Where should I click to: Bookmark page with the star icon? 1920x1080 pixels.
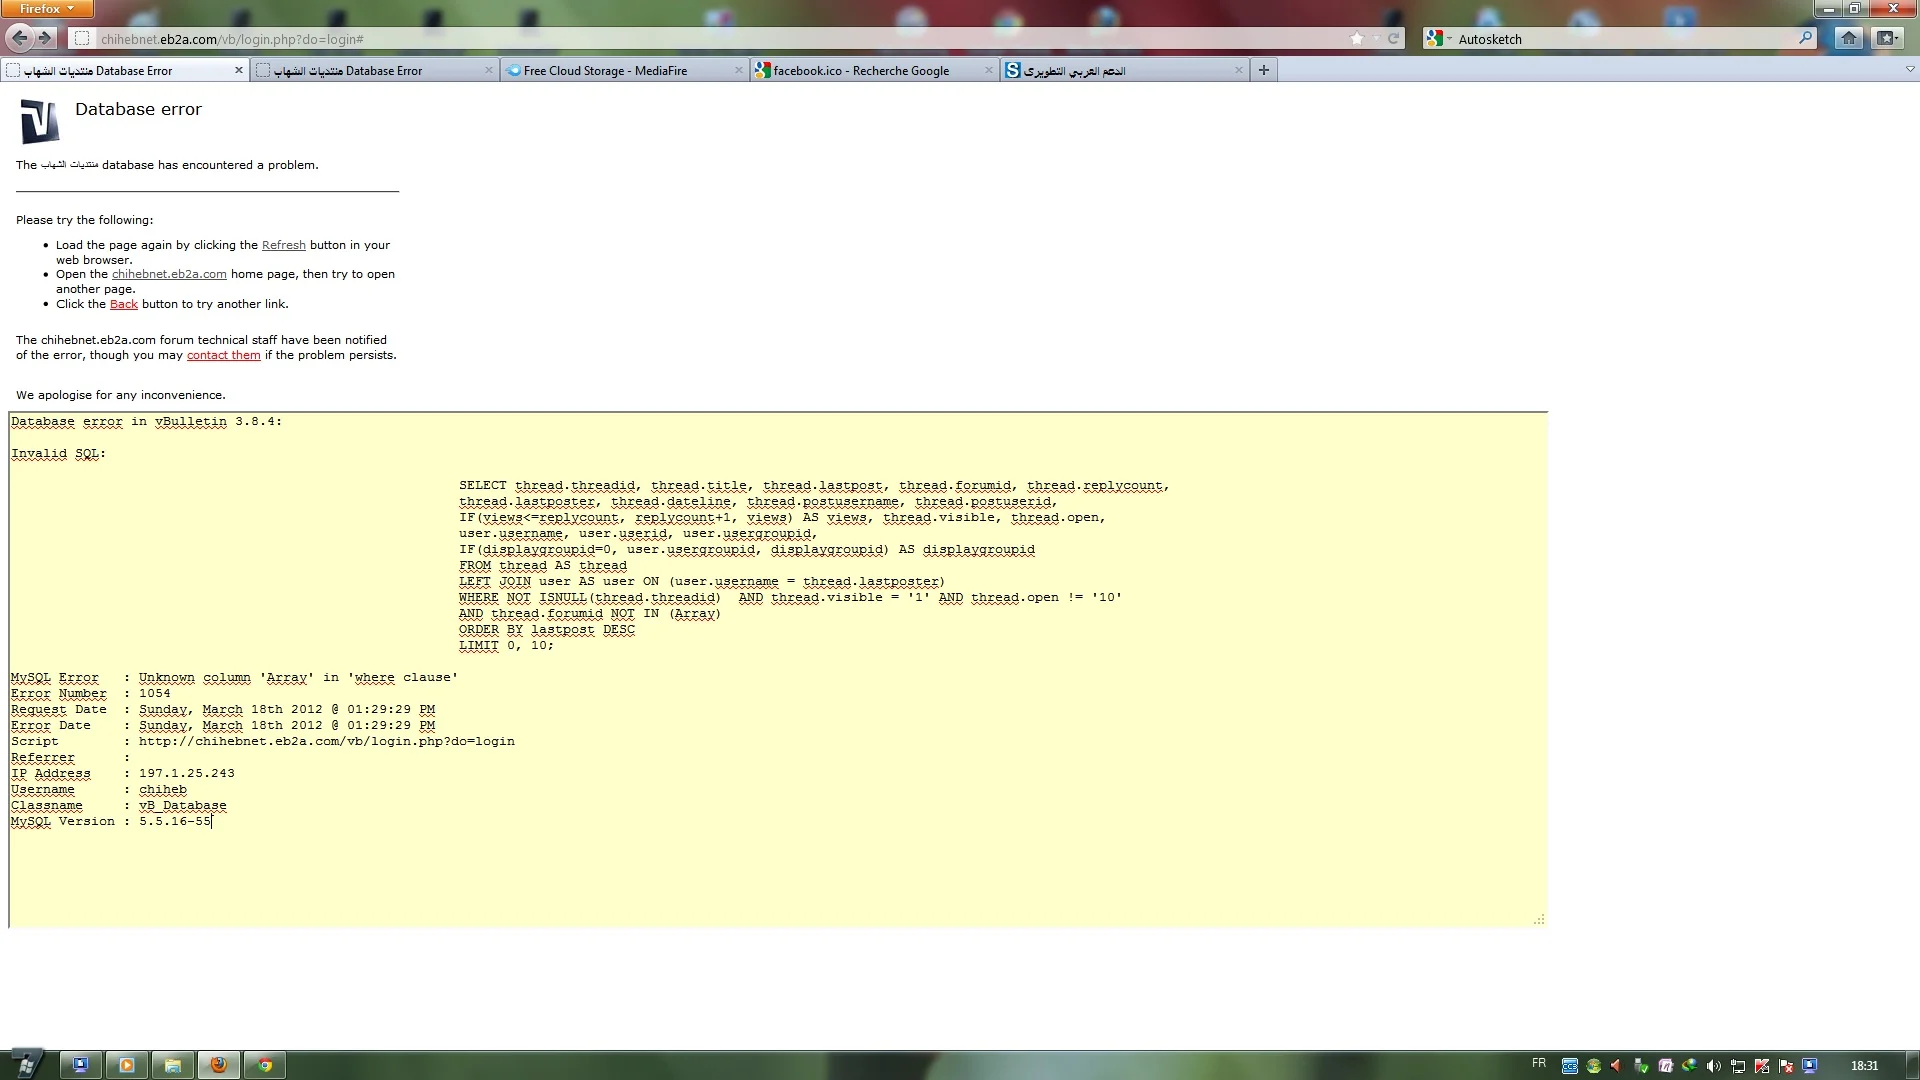[1356, 39]
